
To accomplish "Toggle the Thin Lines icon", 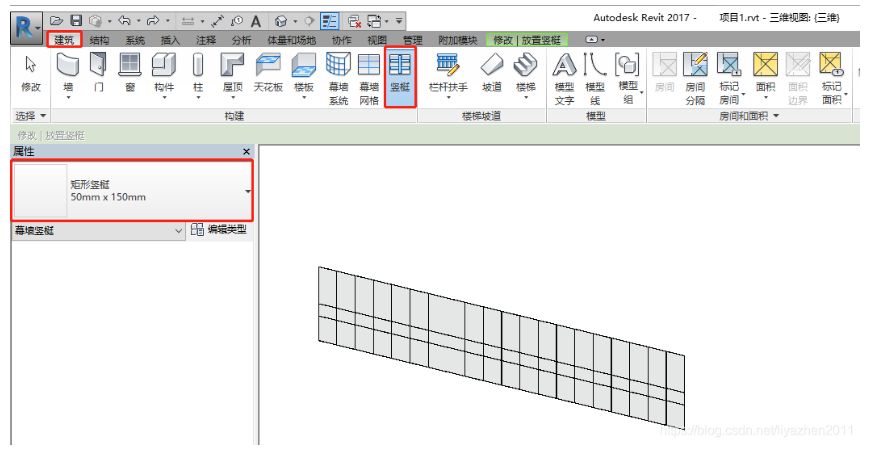I will coord(330,21).
